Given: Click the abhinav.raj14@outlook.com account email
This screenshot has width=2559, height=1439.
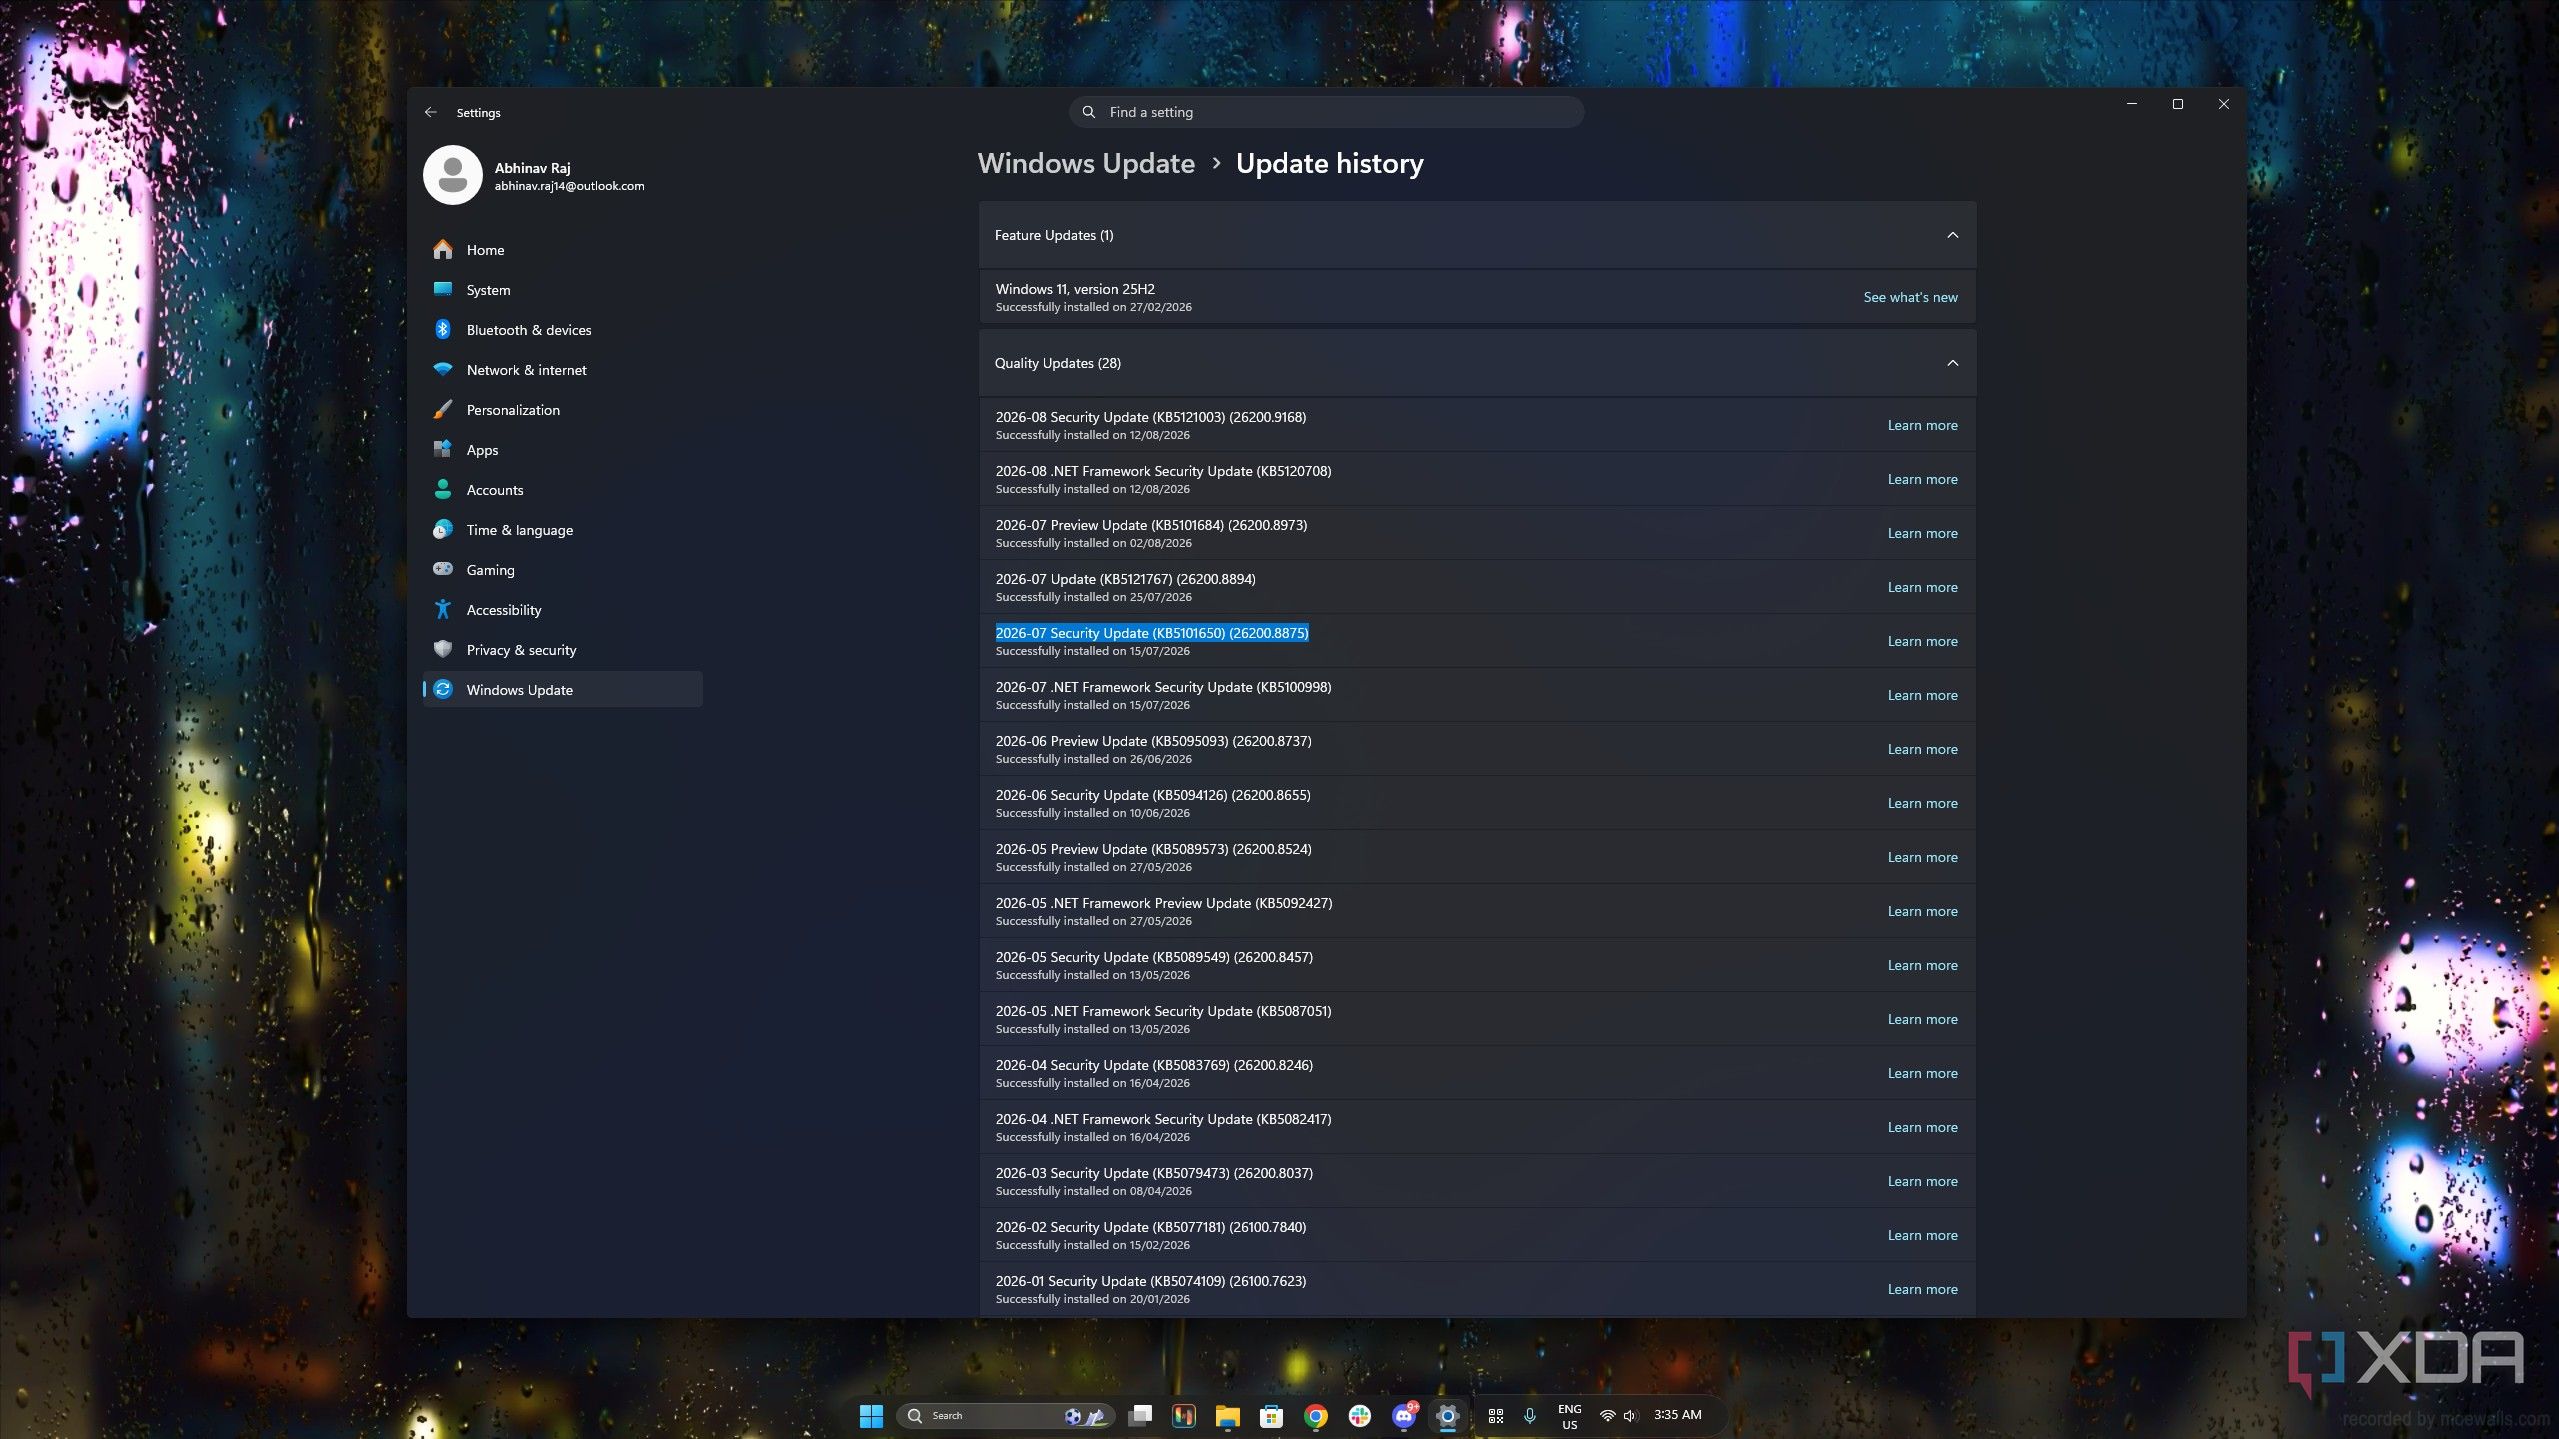Looking at the screenshot, I should point(569,186).
